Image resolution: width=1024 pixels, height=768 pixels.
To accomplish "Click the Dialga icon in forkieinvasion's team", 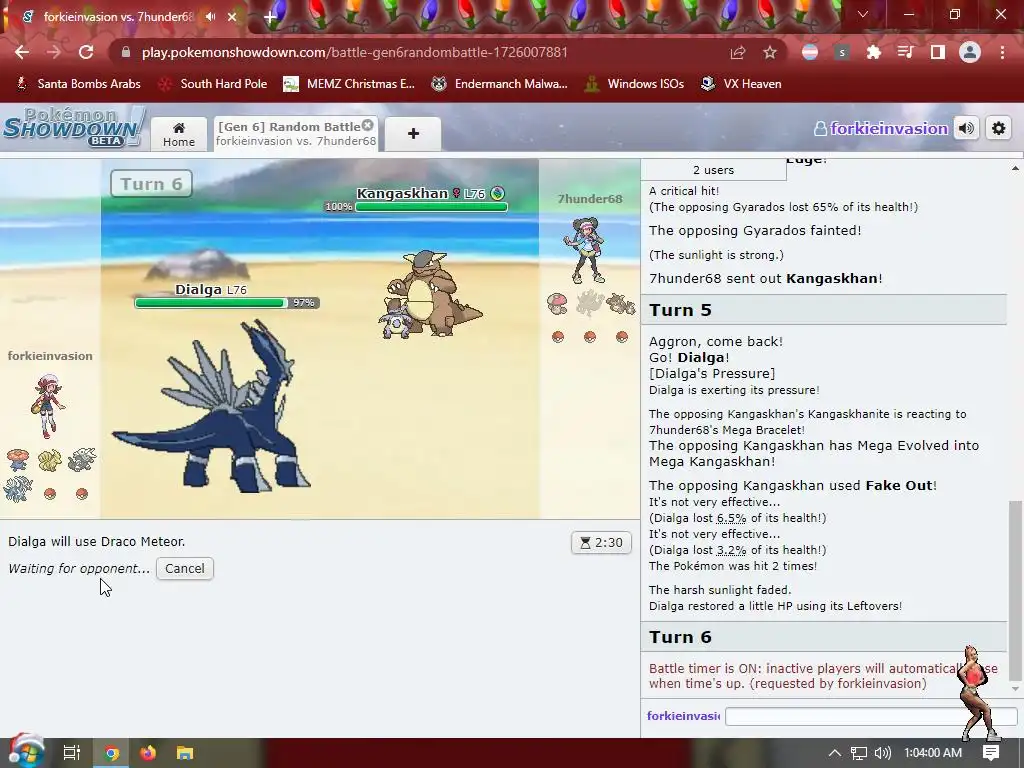I will click(18, 489).
